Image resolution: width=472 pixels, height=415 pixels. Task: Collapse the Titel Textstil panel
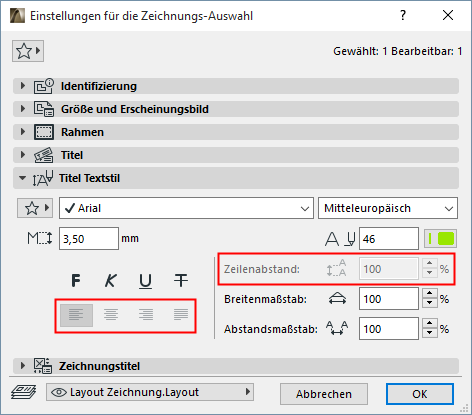click(22, 178)
